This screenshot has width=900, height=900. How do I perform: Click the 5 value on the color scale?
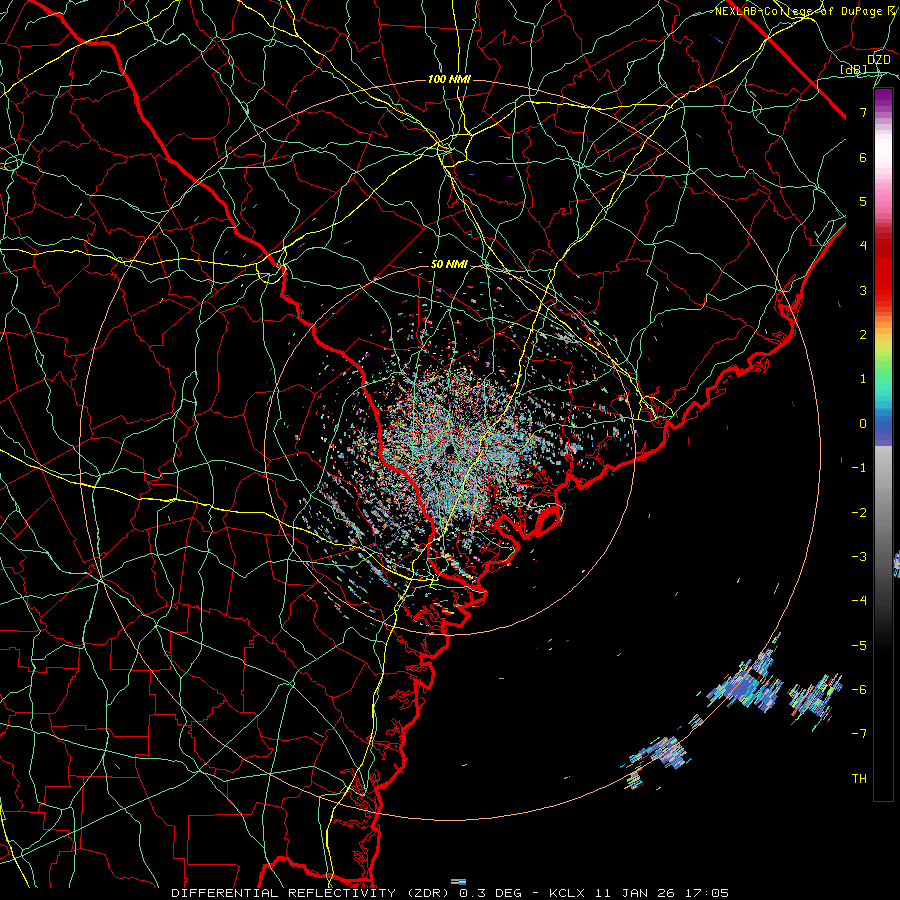(x=863, y=201)
